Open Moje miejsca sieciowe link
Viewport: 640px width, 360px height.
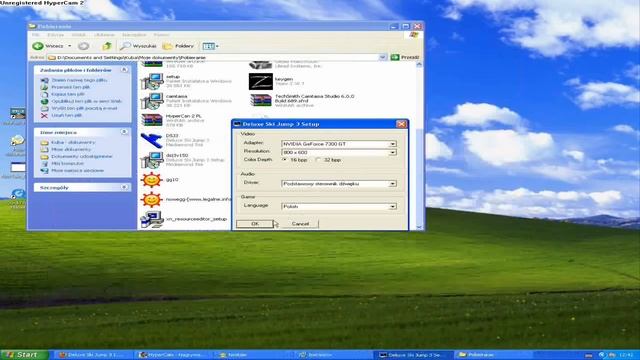tap(78, 171)
